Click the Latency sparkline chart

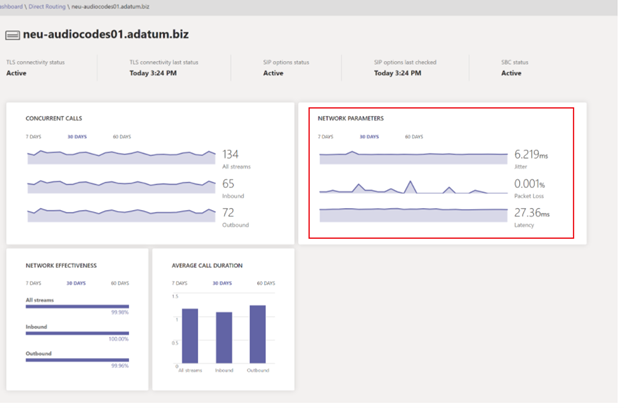(413, 215)
